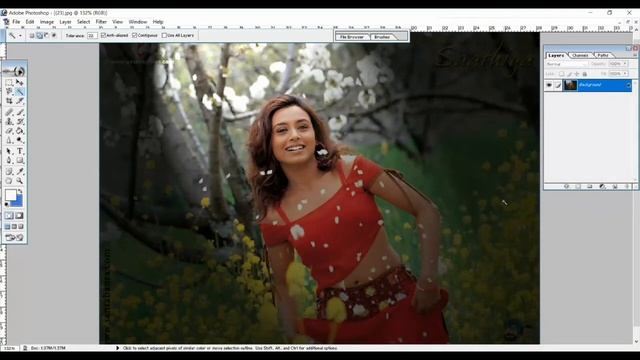Image resolution: width=640 pixels, height=360 pixels.
Task: Swap foreground and background colors arrow
Action: tap(20, 191)
